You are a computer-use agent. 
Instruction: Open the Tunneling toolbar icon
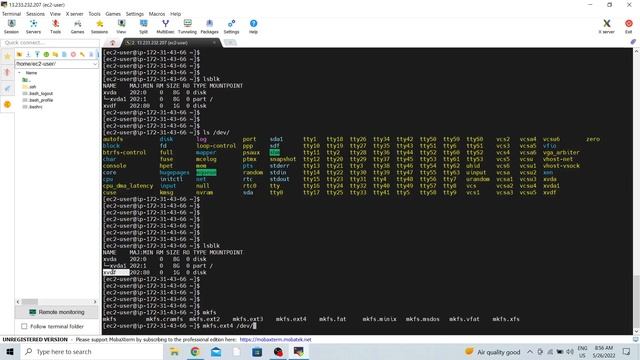pos(187,27)
